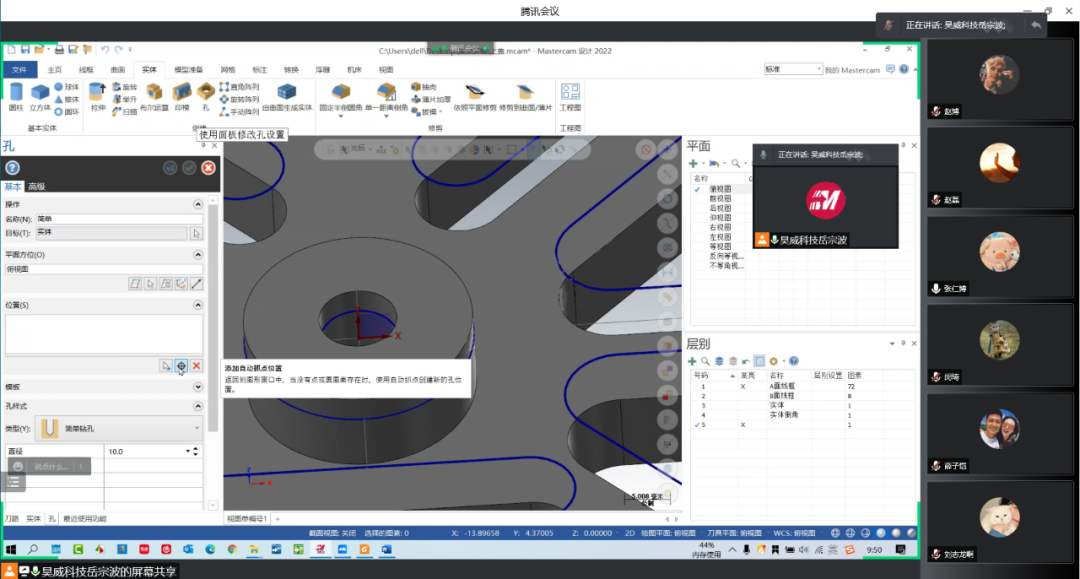
Task: Select the 前视图 row in planes list
Action: [720, 198]
